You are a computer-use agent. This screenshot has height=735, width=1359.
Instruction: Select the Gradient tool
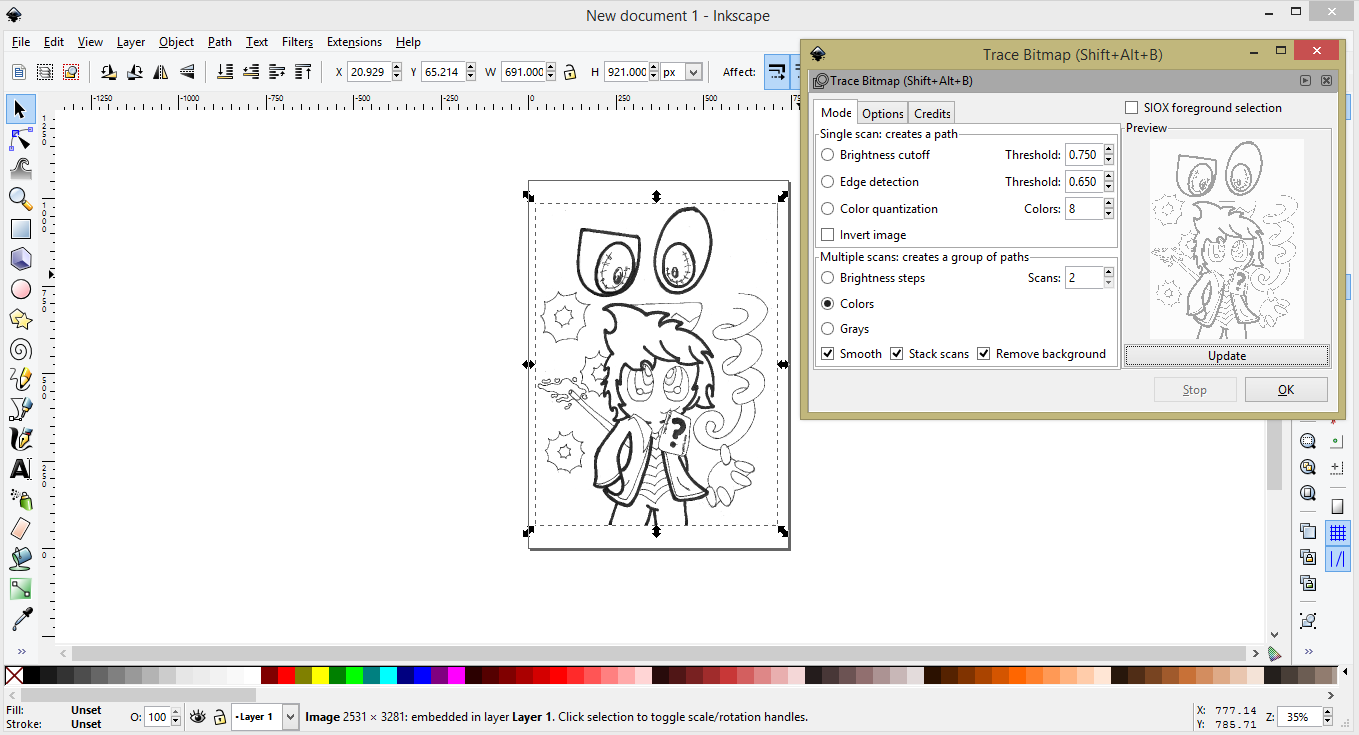click(x=20, y=588)
